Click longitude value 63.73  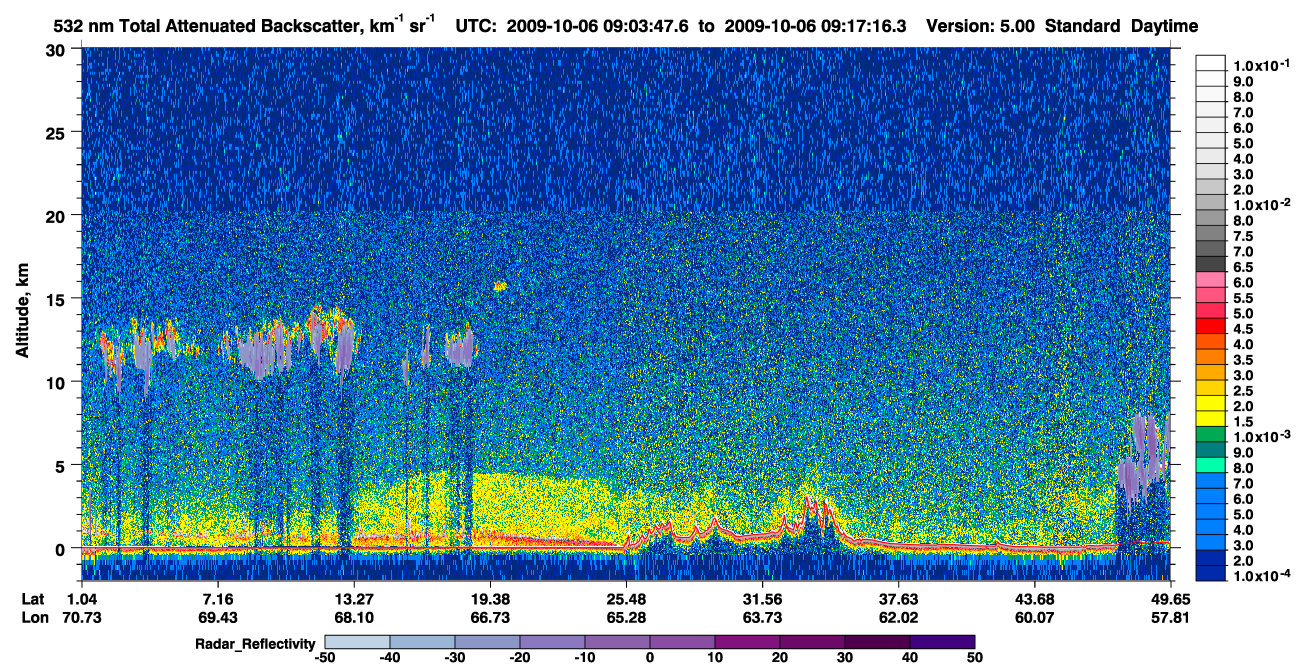(x=763, y=617)
